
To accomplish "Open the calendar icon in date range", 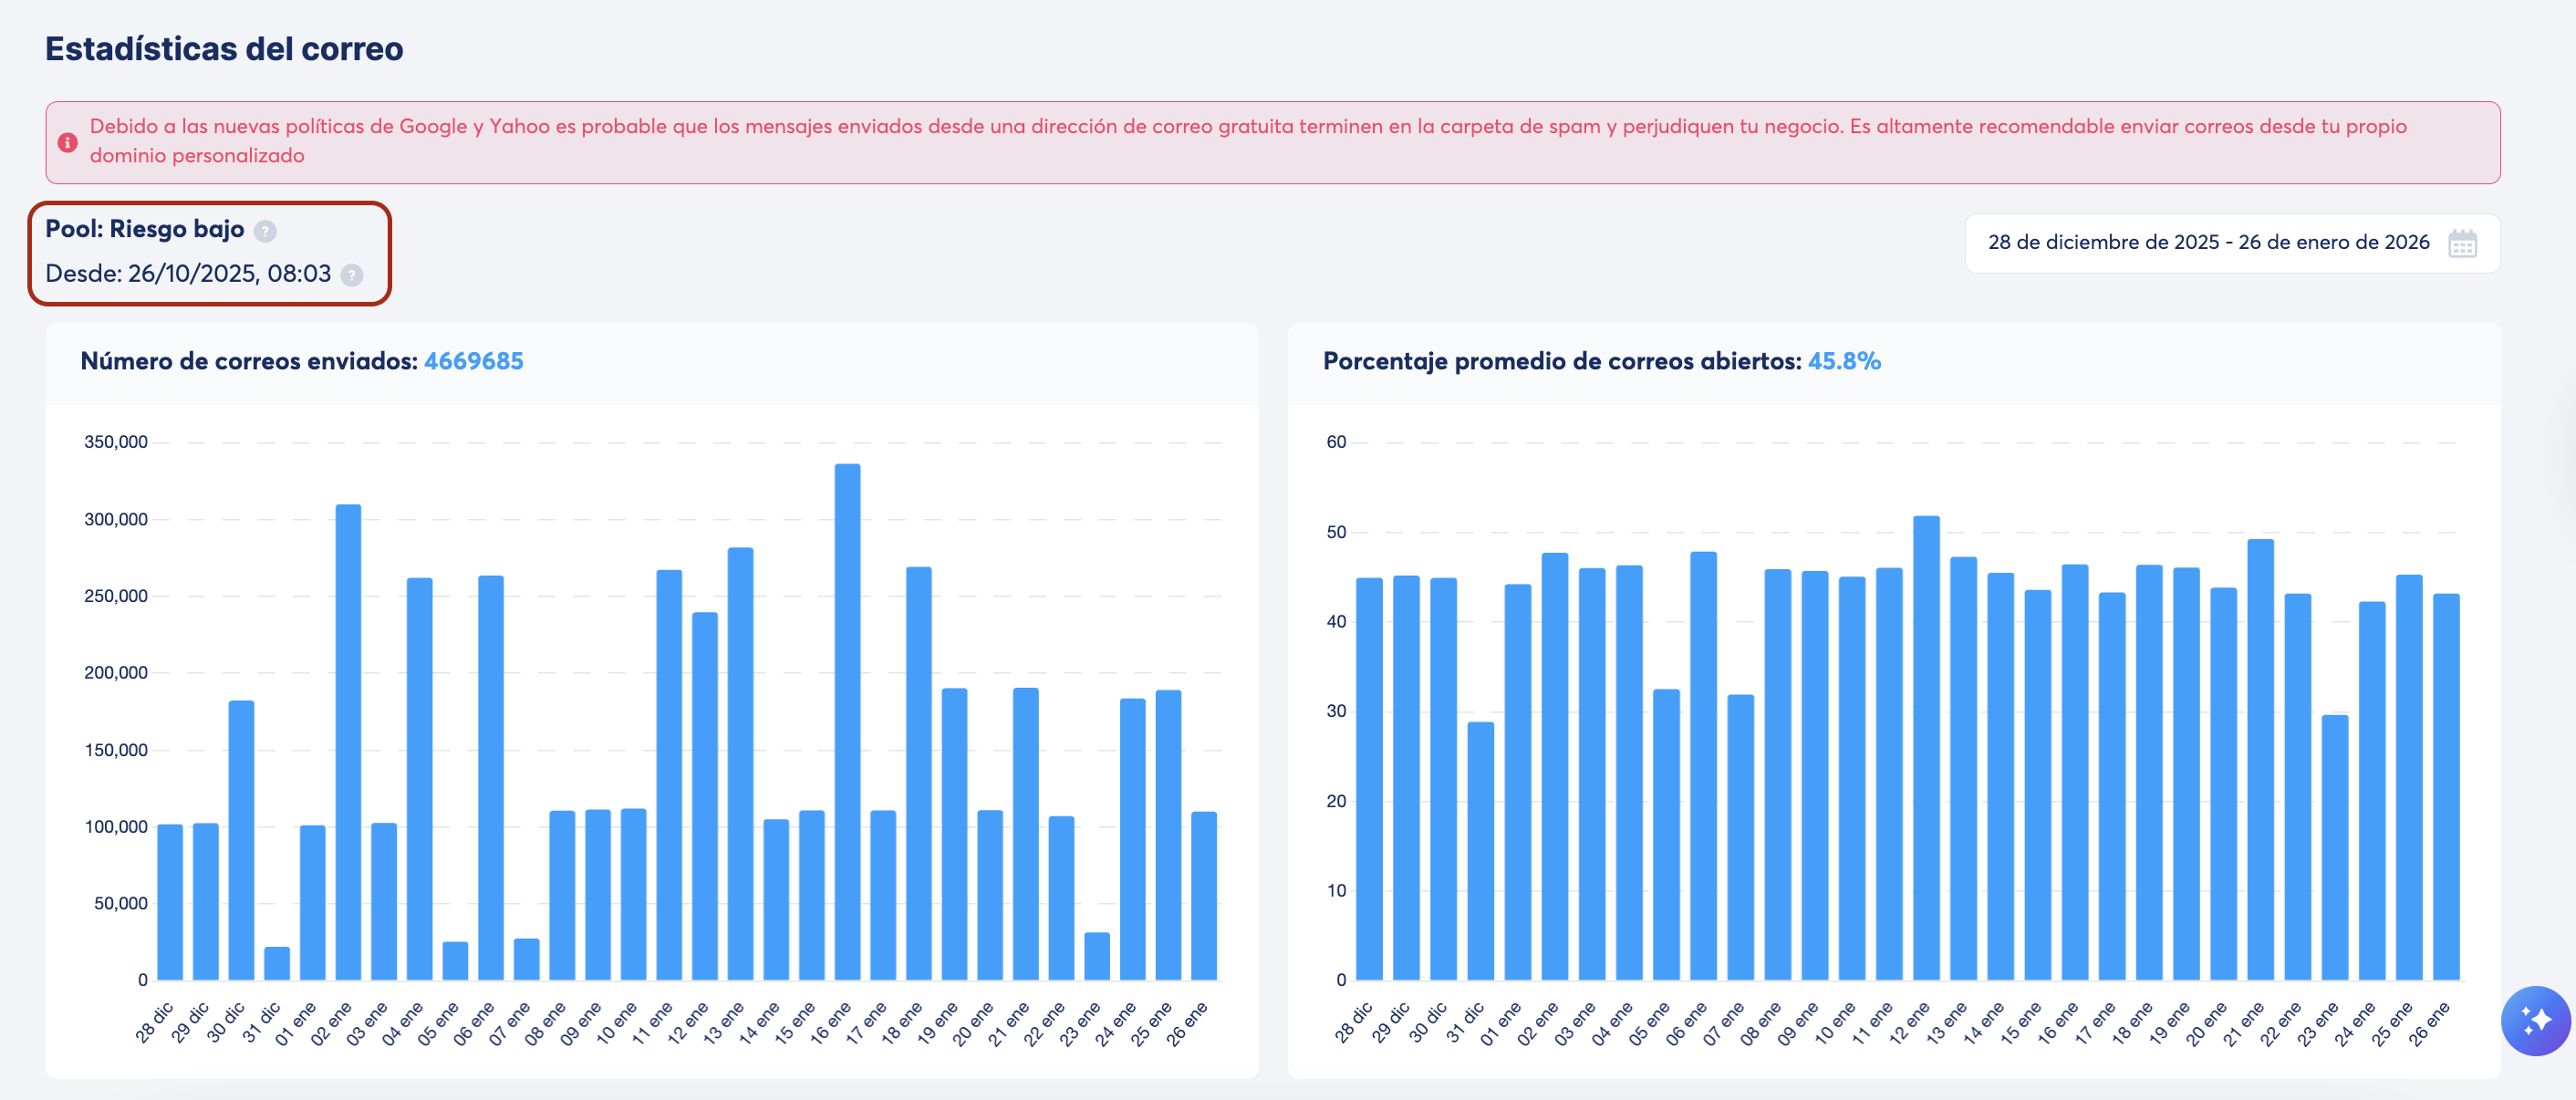I will (x=2462, y=243).
